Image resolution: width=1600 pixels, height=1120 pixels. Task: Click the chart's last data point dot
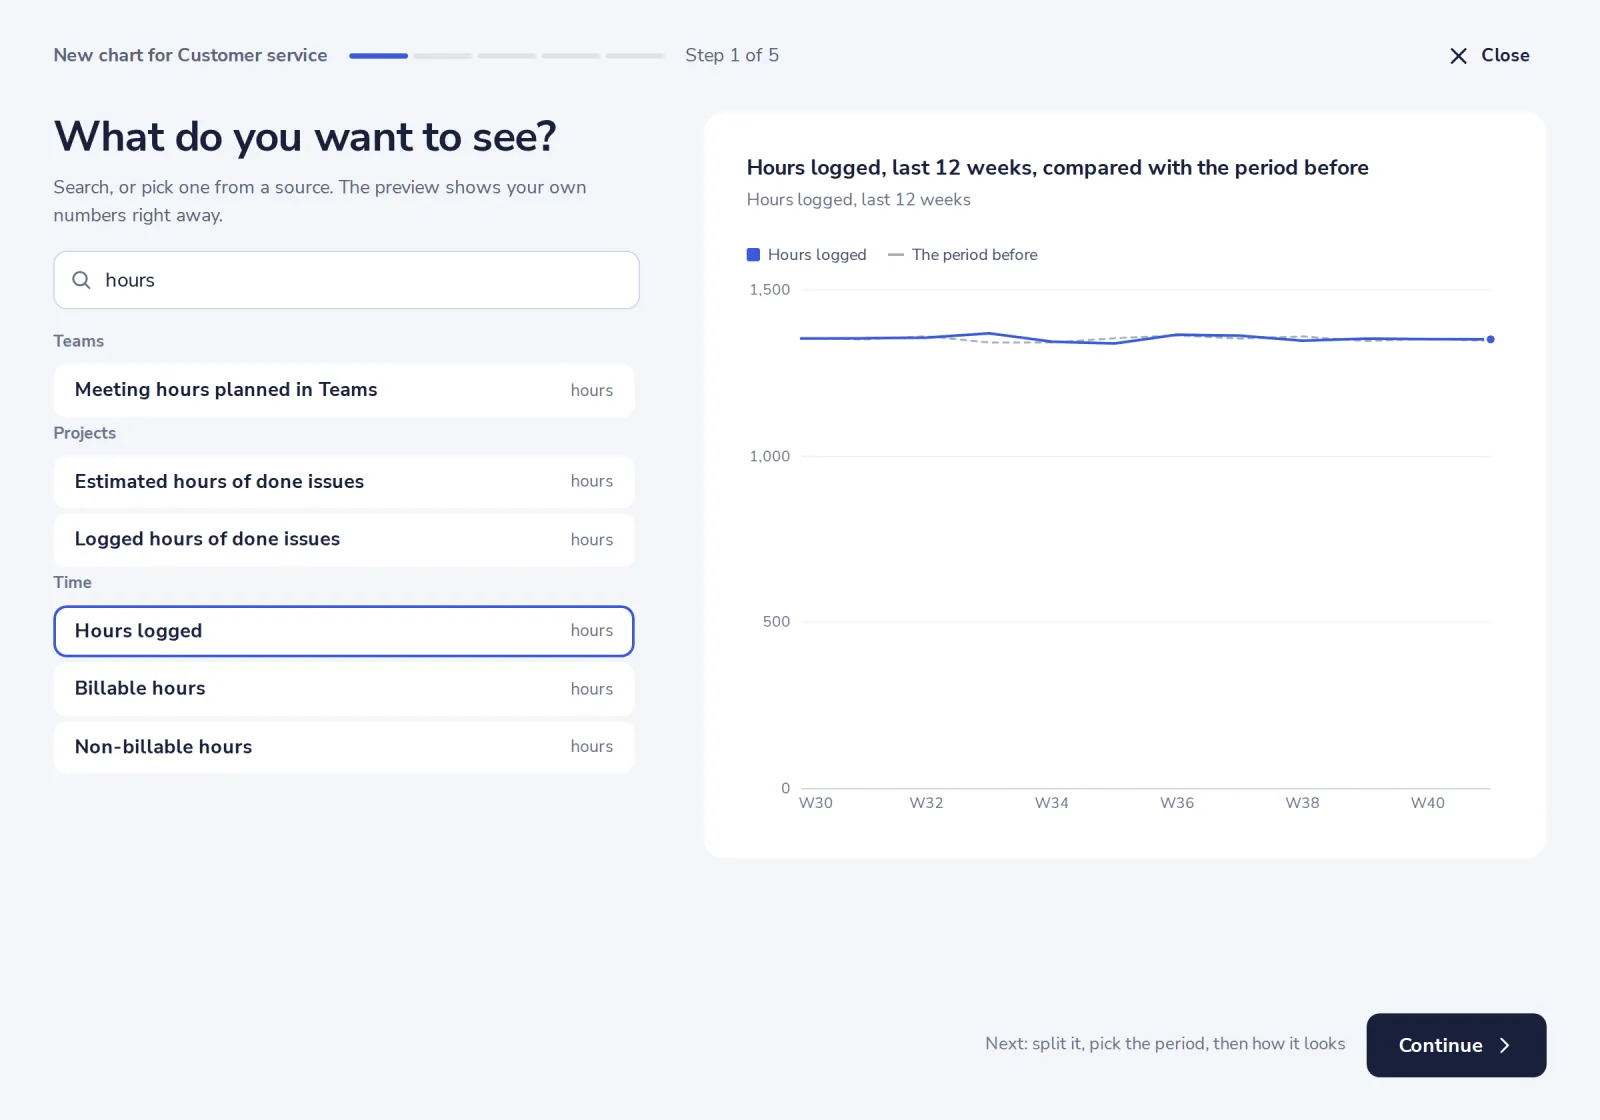click(1490, 340)
